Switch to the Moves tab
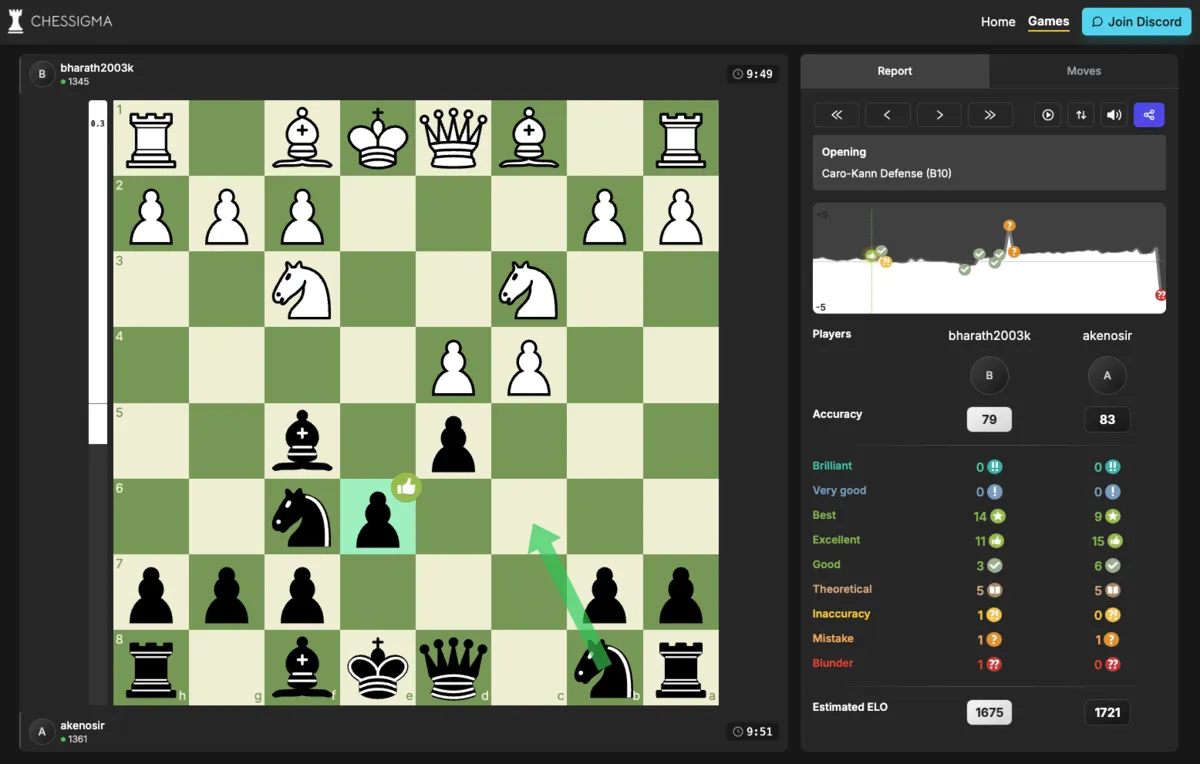Viewport: 1200px width, 764px height. tap(1083, 71)
